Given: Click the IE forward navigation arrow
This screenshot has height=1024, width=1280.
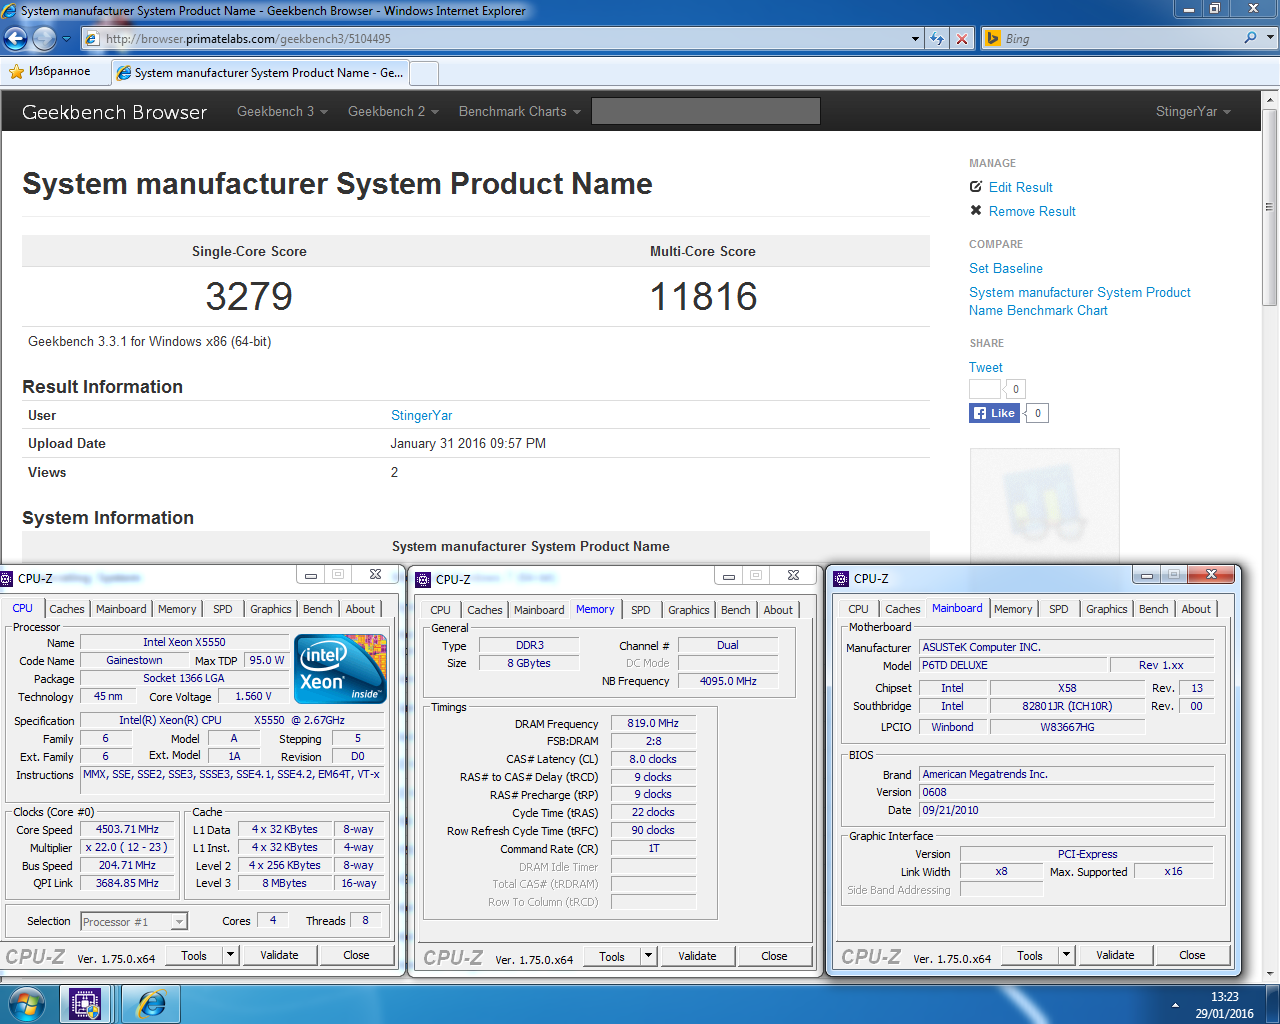Looking at the screenshot, I should [44, 39].
